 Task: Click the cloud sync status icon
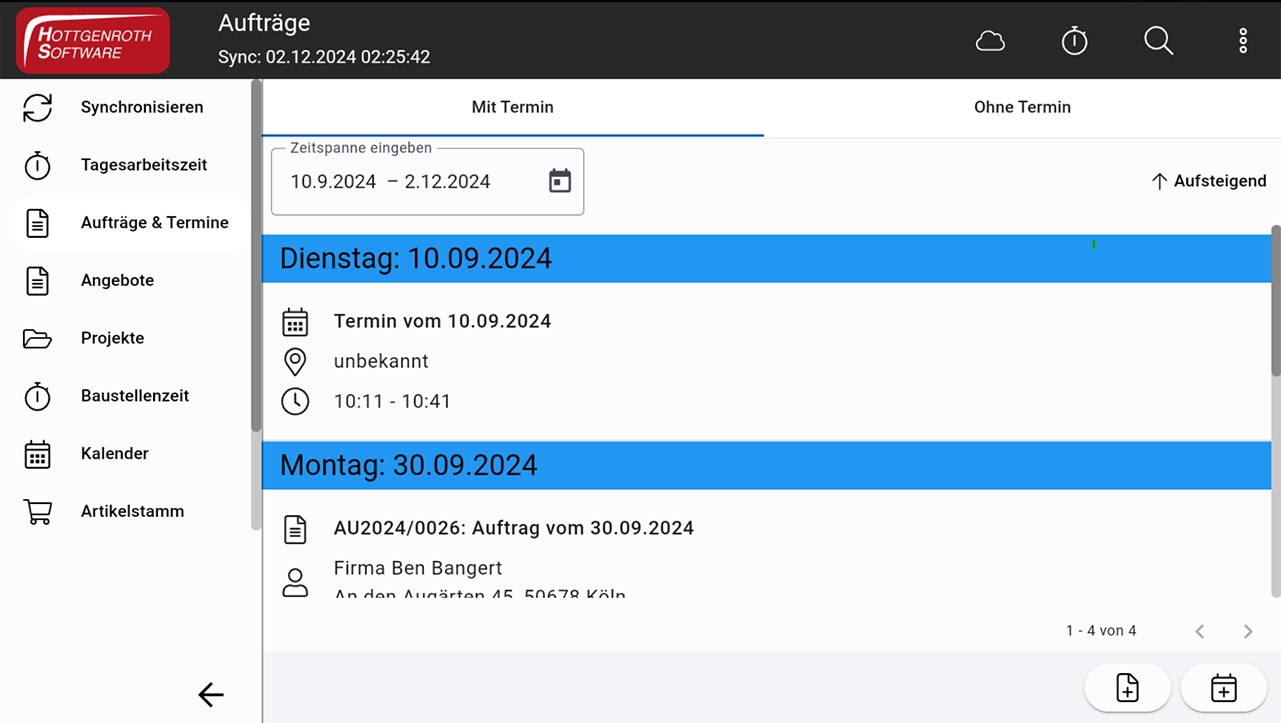click(990, 41)
